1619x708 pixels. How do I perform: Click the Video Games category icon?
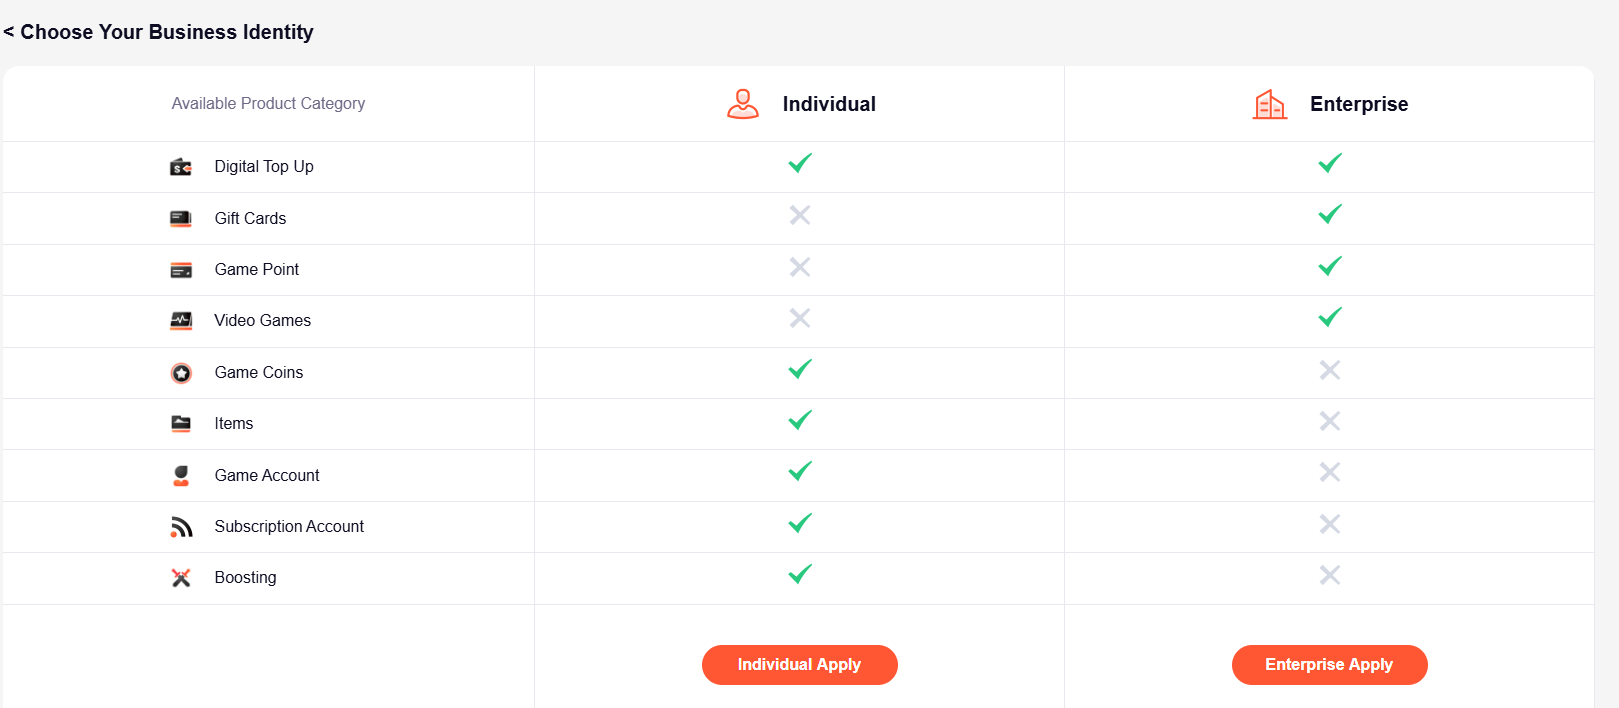(181, 321)
